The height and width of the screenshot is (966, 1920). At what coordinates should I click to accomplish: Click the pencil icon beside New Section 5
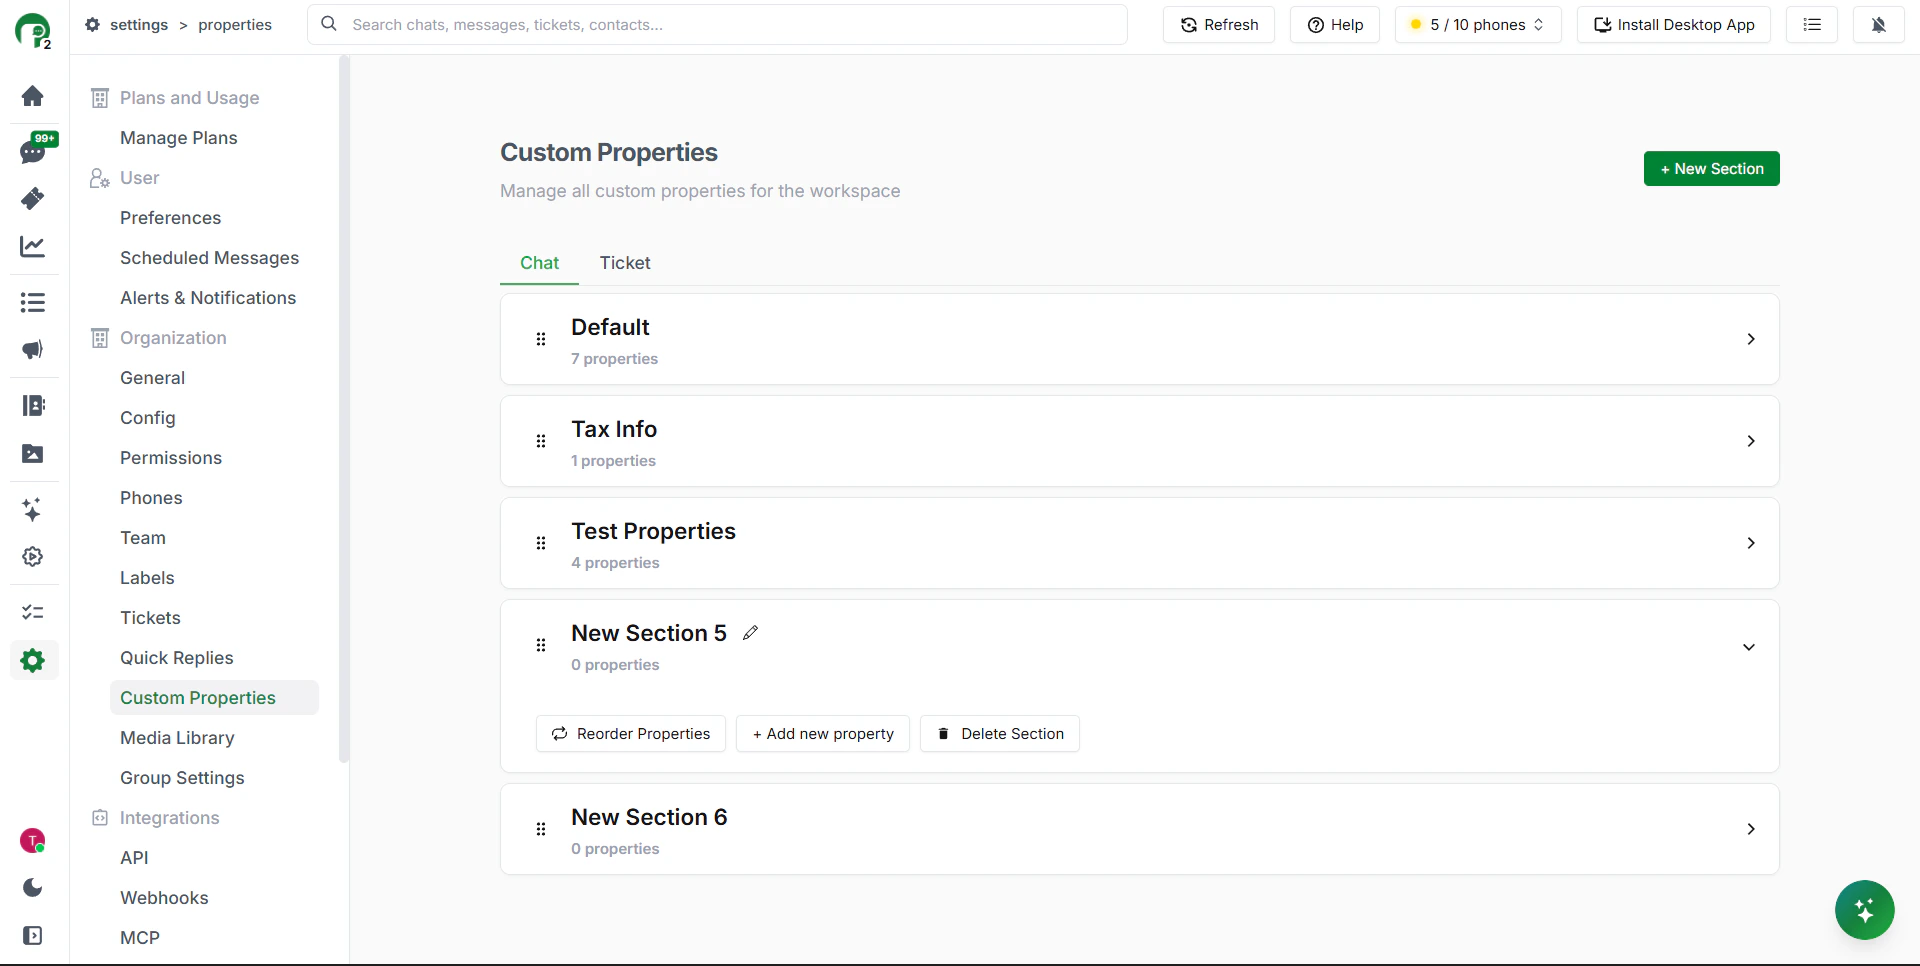pos(751,633)
